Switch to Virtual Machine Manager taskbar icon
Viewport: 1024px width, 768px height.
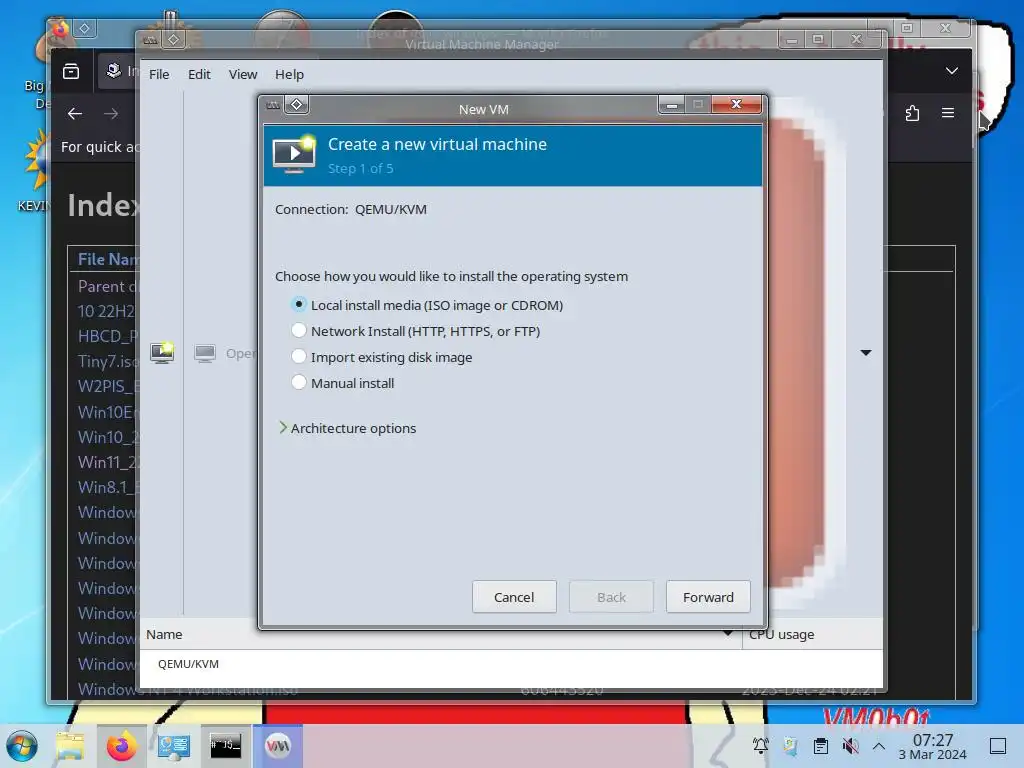point(278,746)
